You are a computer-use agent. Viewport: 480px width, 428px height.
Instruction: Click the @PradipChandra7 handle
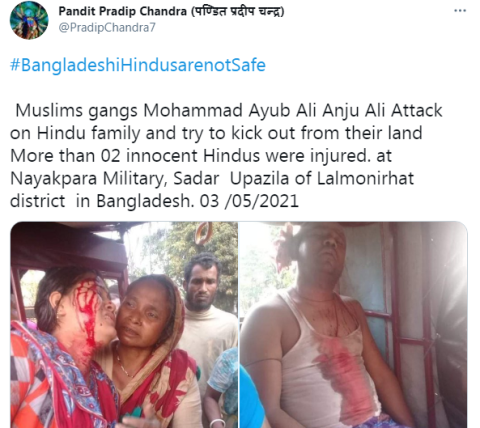pyautogui.click(x=107, y=27)
